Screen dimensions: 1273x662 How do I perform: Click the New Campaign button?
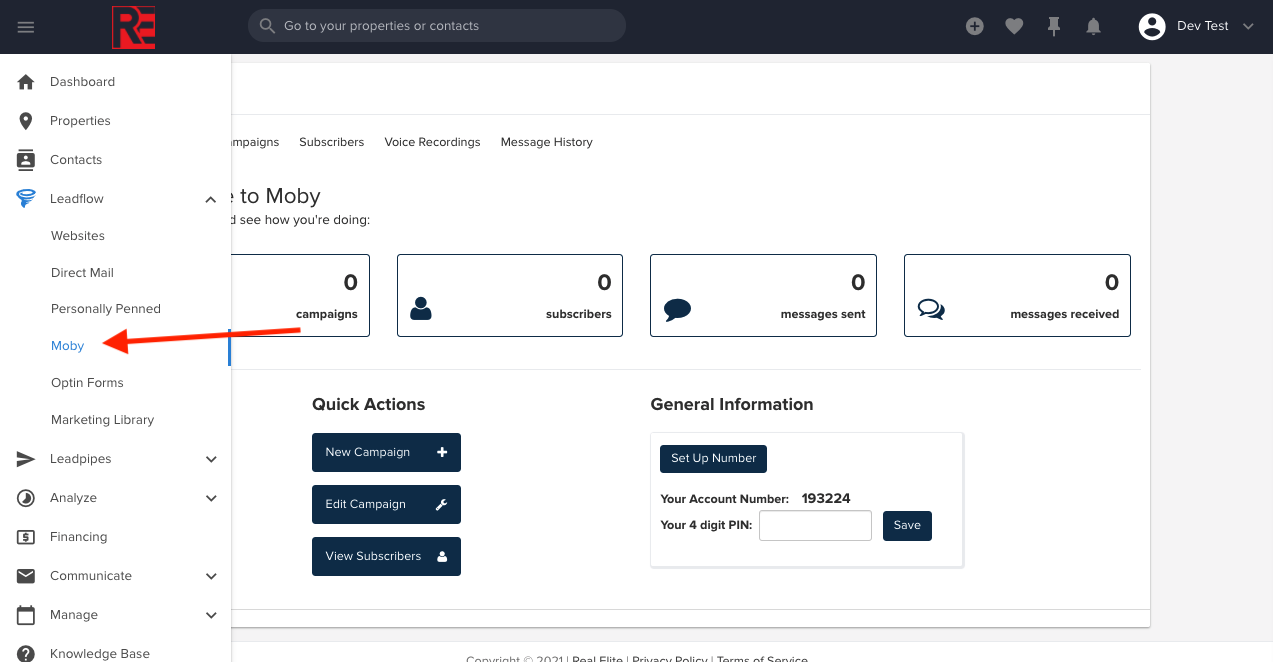click(x=386, y=452)
